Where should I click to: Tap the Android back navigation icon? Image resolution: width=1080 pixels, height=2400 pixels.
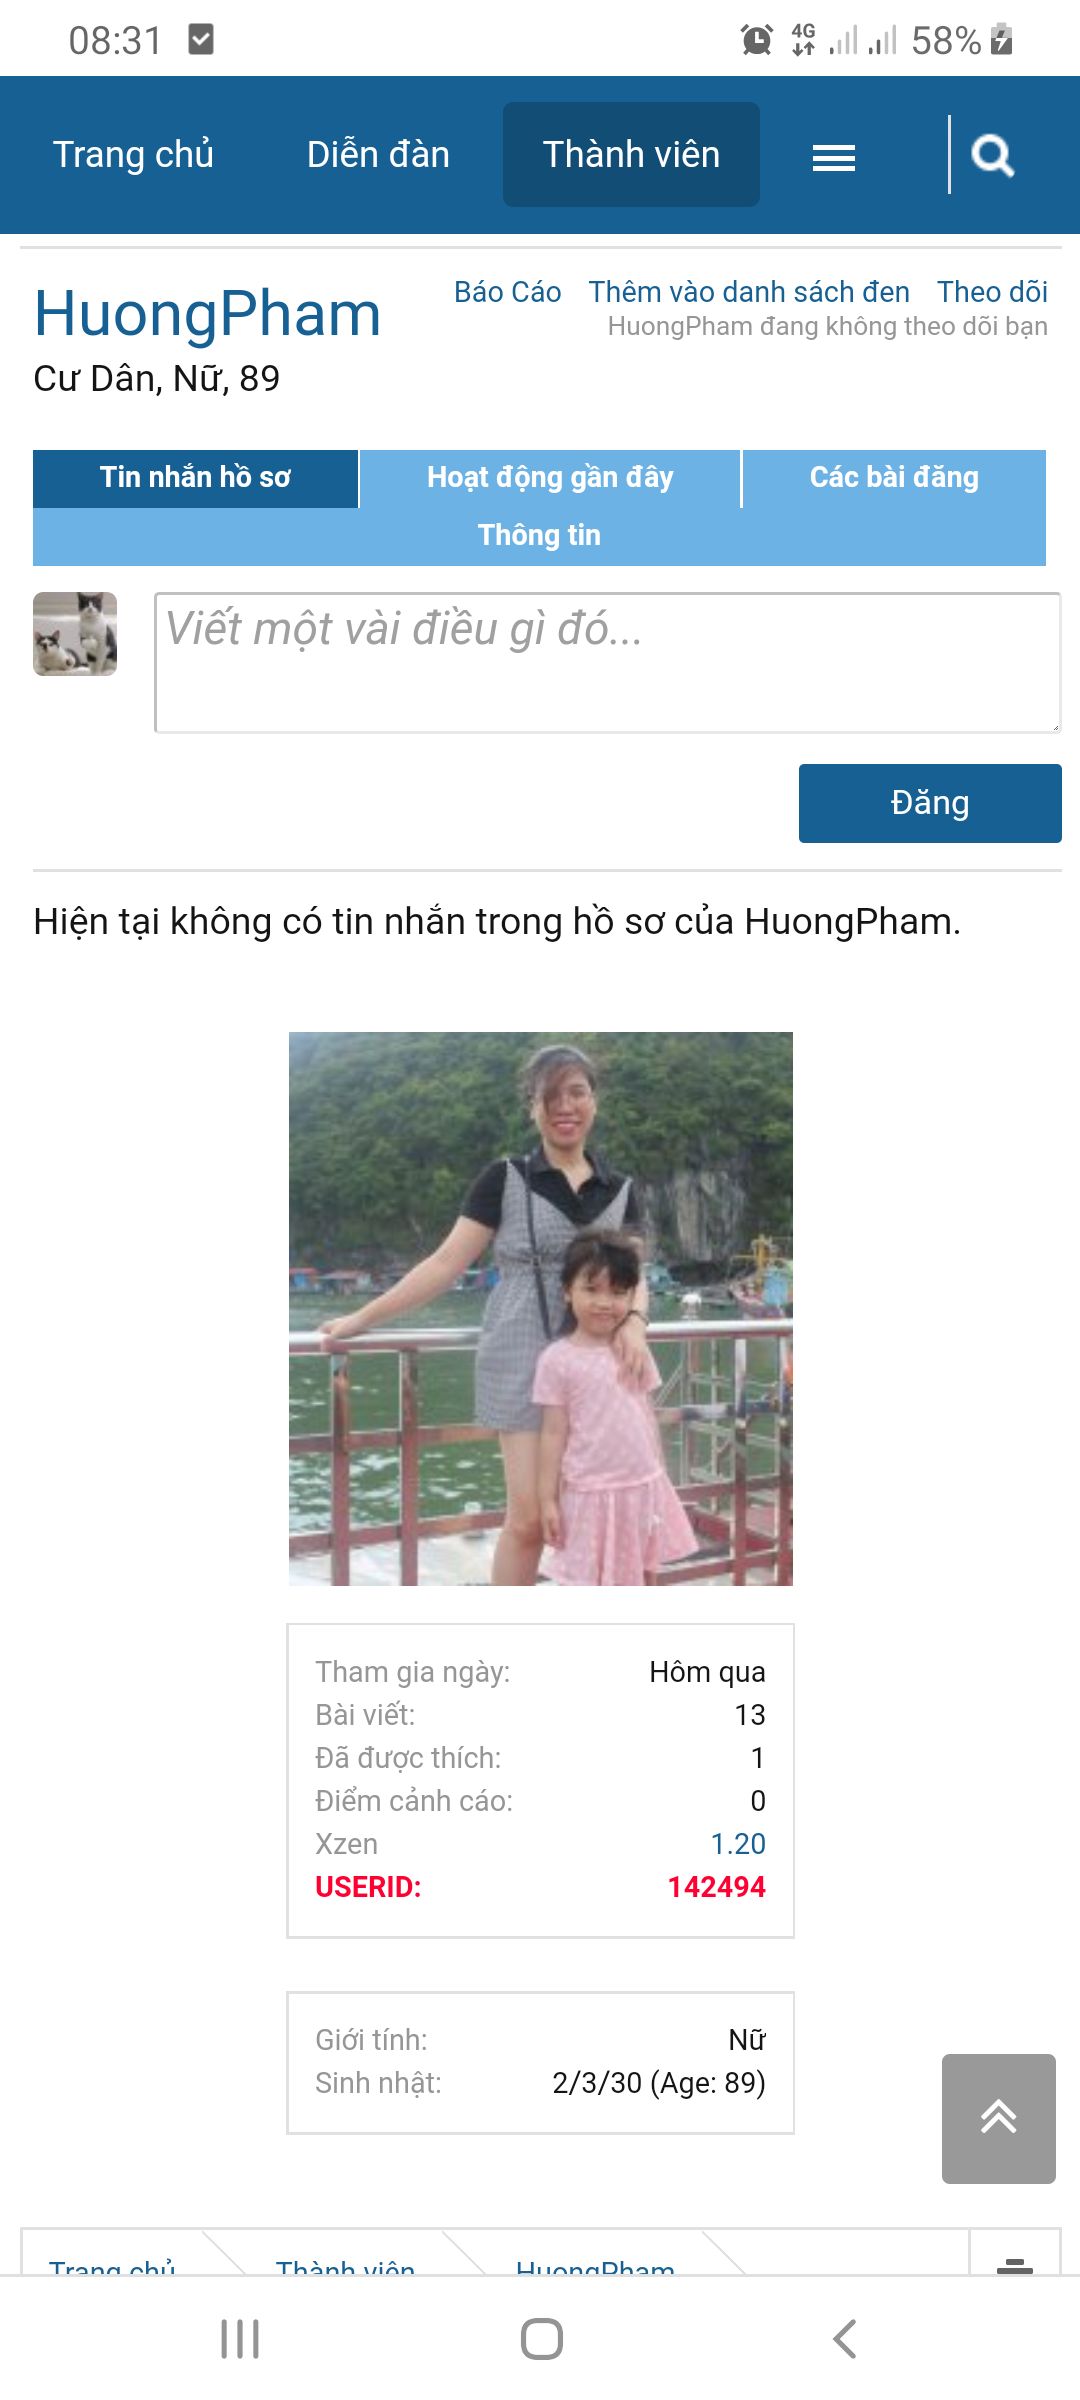point(845,2339)
